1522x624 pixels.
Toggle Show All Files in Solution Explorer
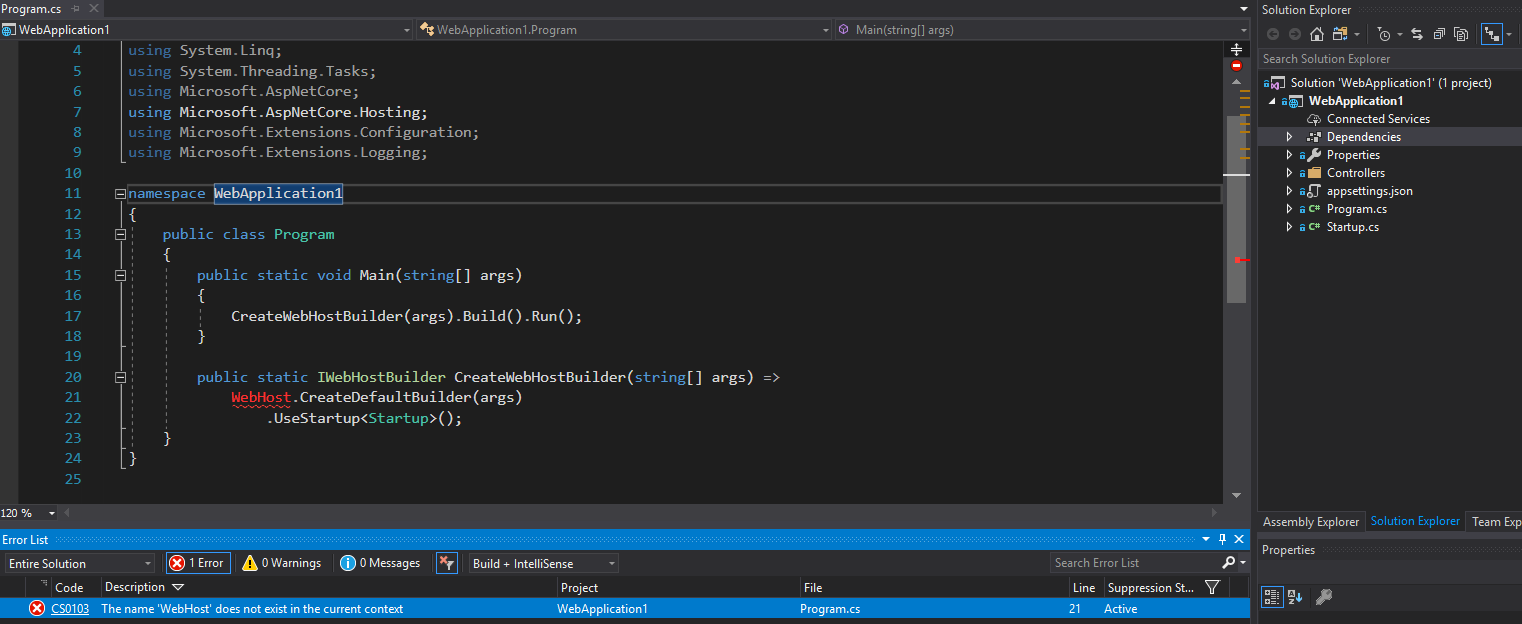coord(1460,35)
